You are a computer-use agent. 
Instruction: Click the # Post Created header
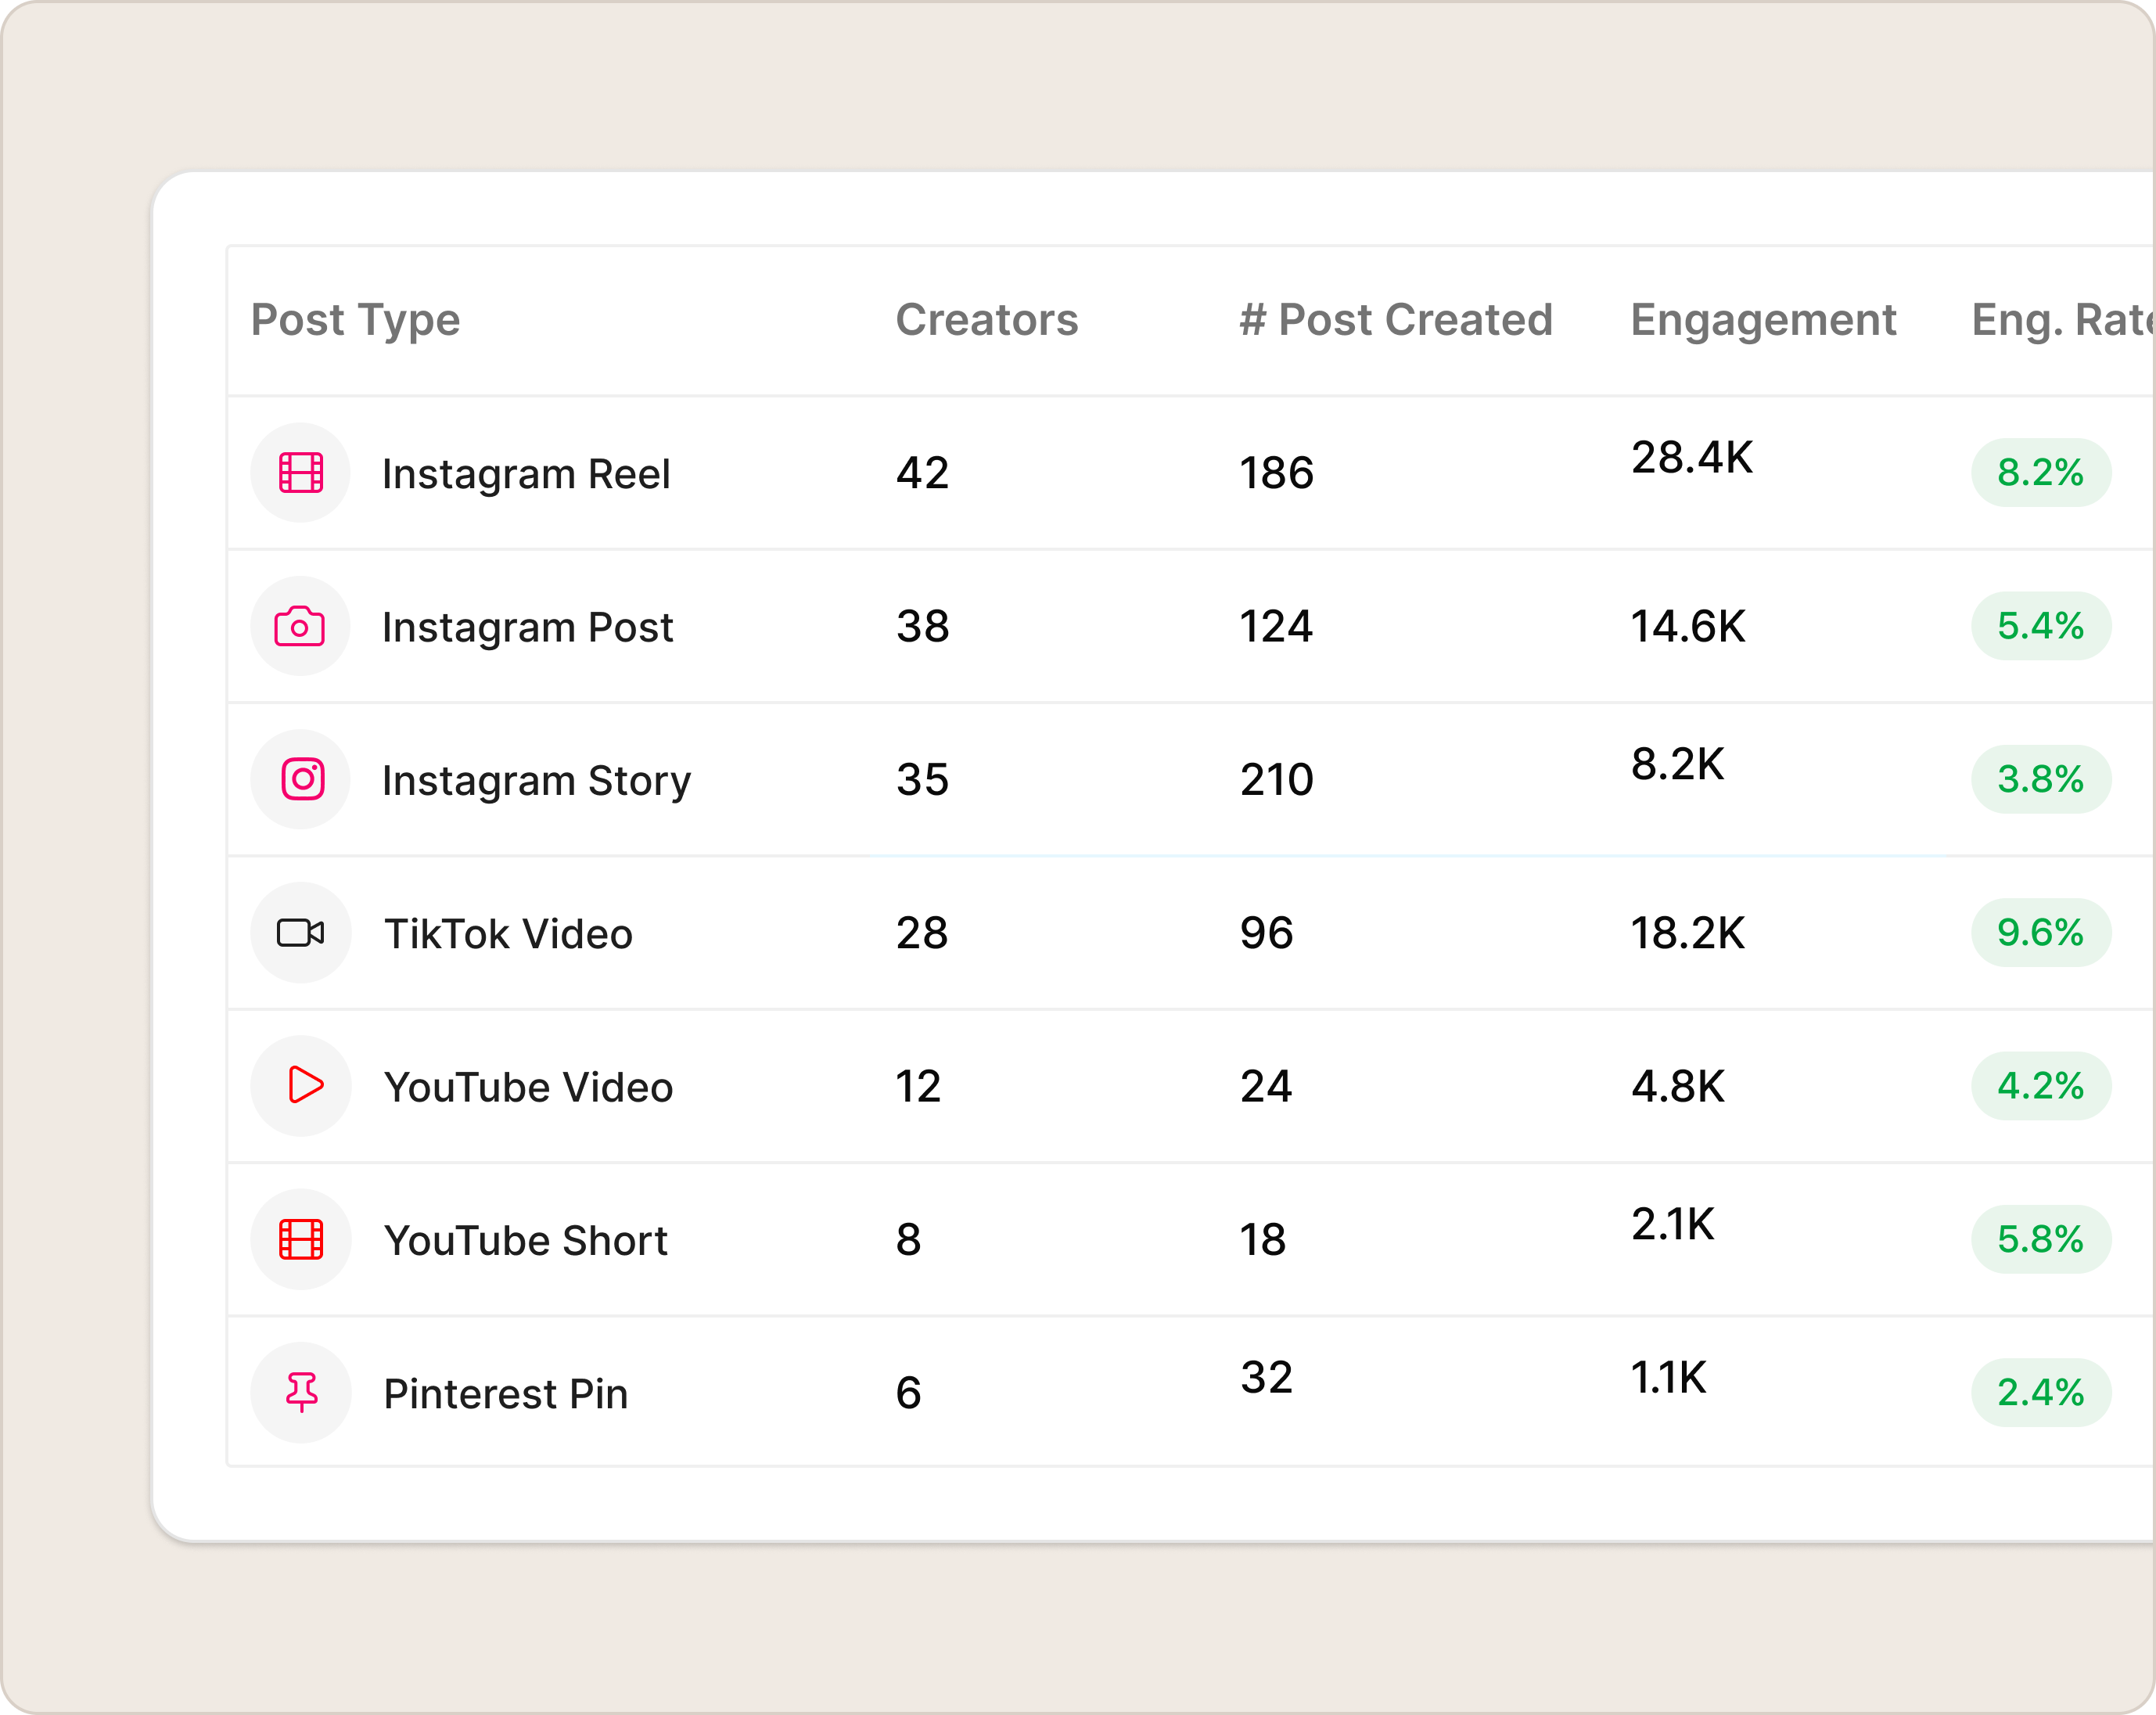[1395, 320]
